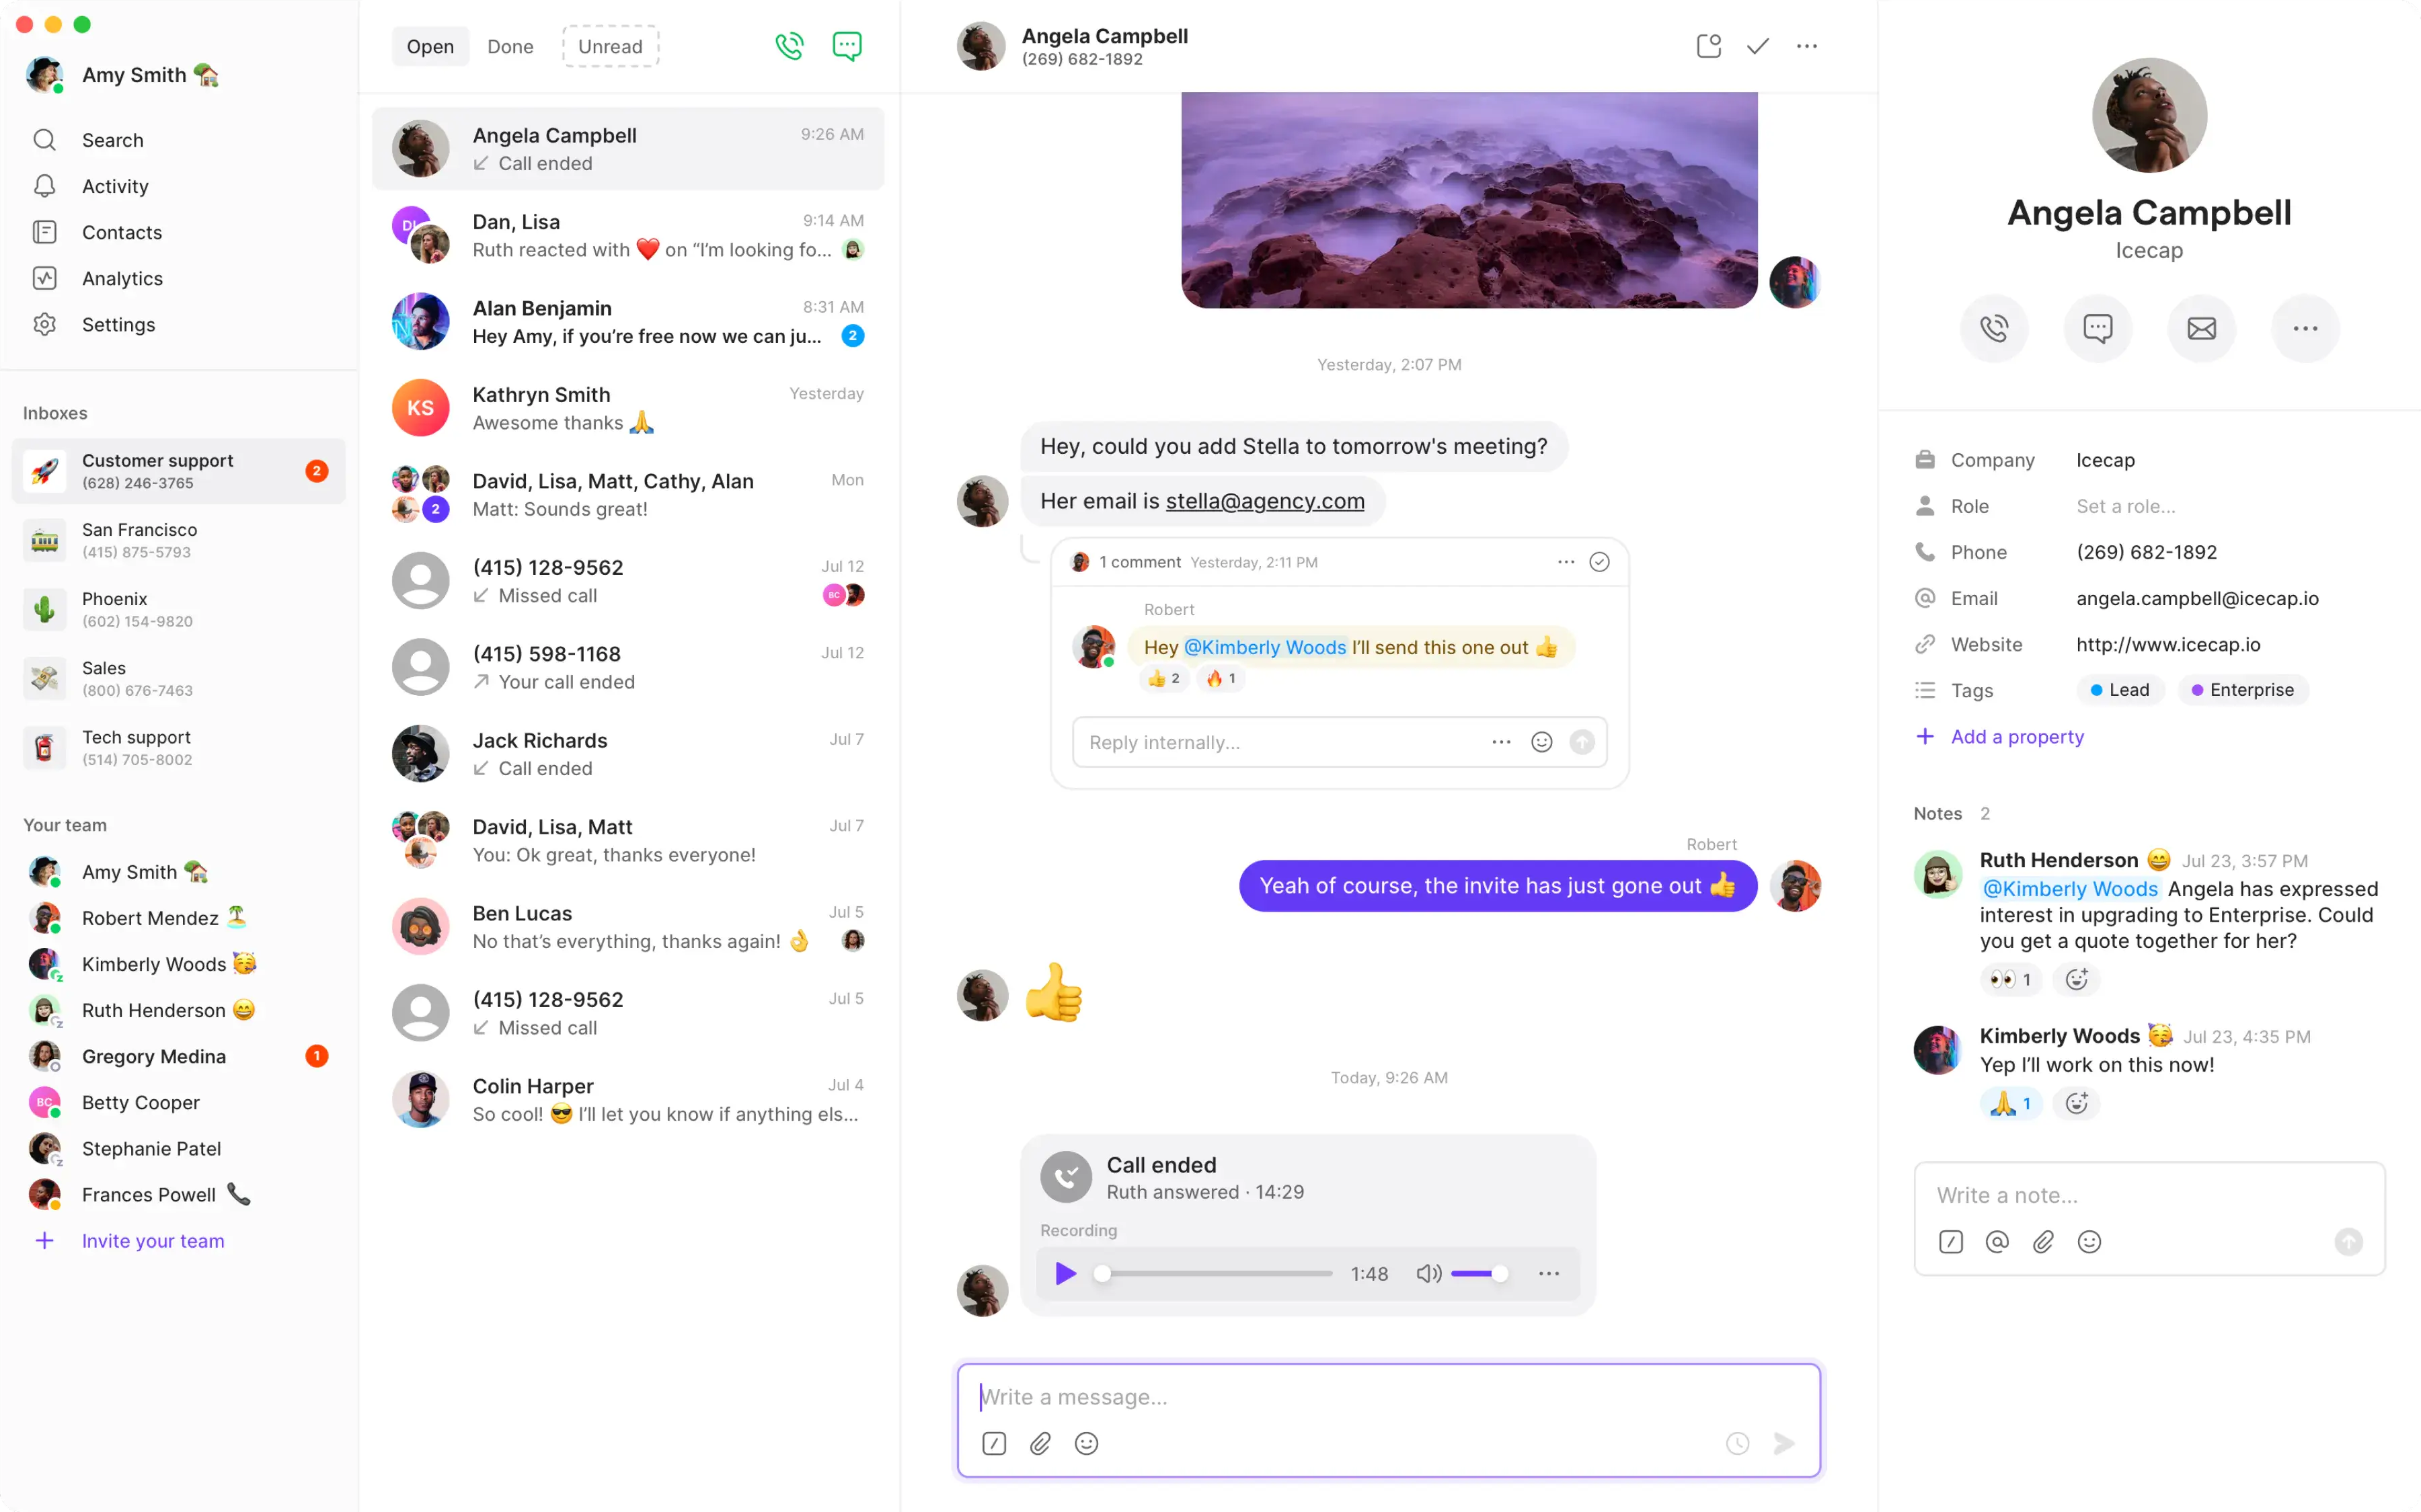Click the SMS/chat icon in contact panel
Viewport: 2421px width, 1512px height.
[2096, 327]
